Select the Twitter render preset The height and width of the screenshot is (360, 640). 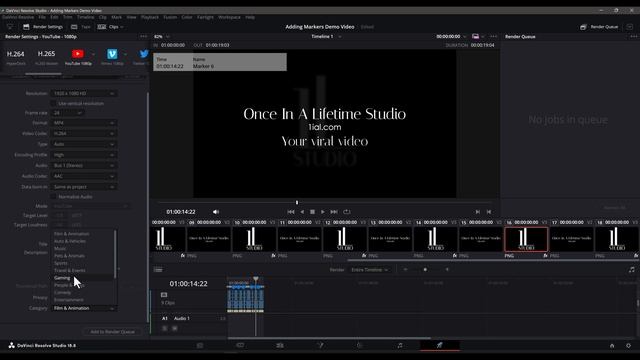click(x=143, y=57)
